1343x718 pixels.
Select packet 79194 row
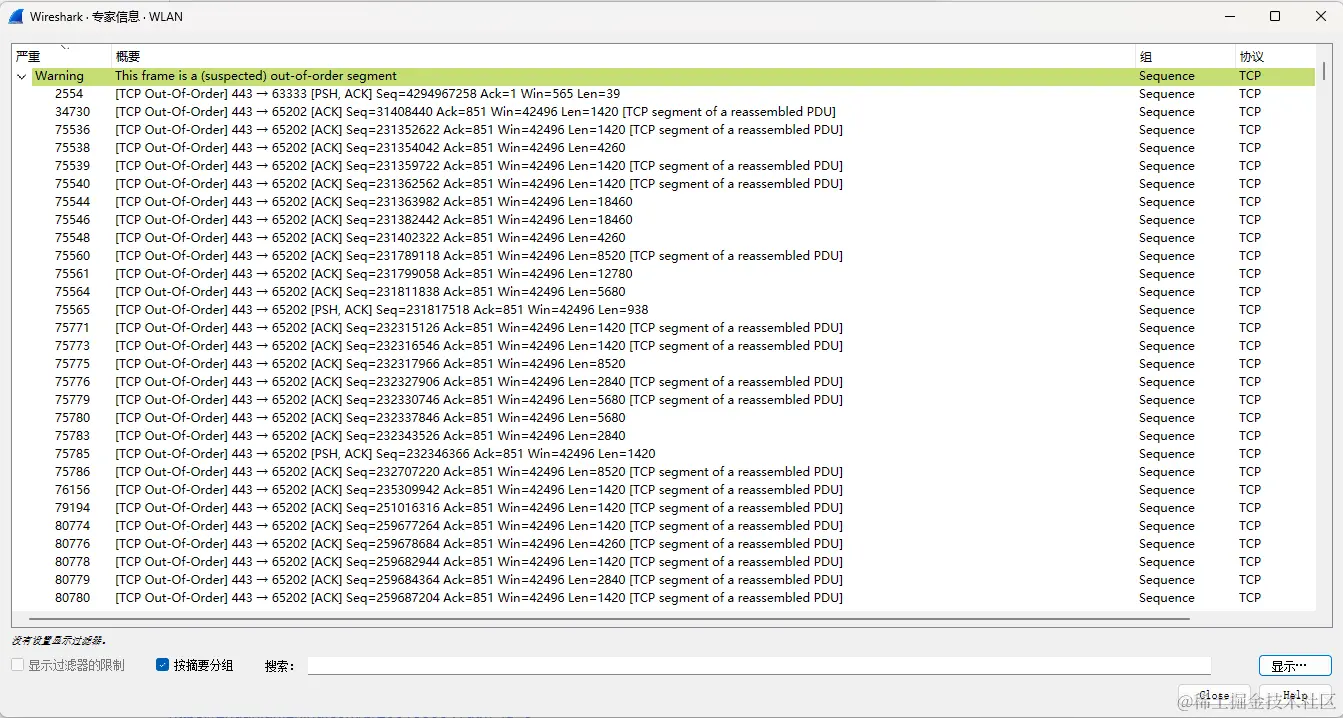pyautogui.click(x=663, y=508)
